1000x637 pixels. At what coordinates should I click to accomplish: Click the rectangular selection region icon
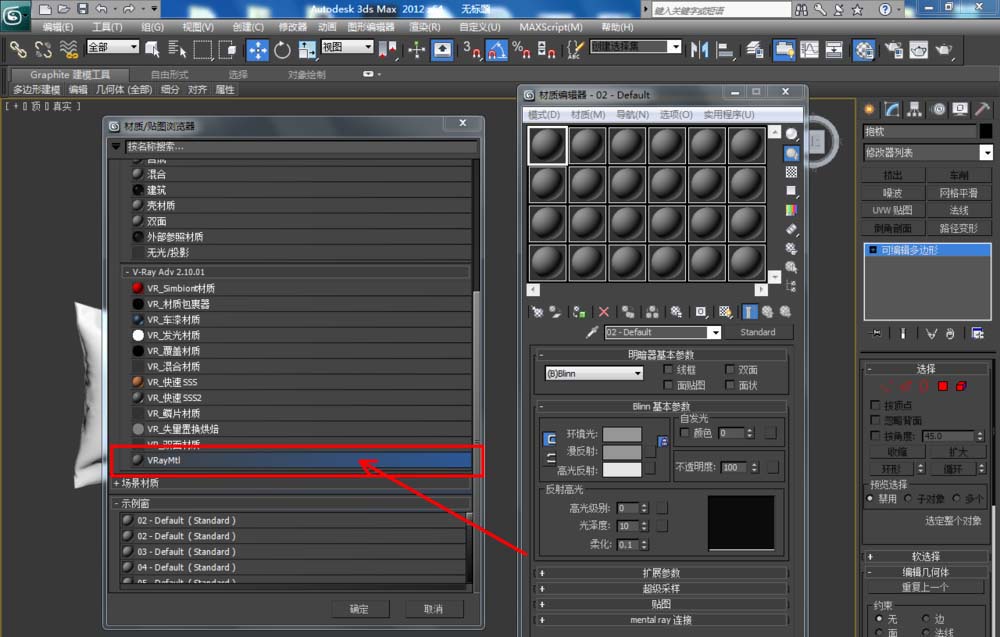point(203,50)
